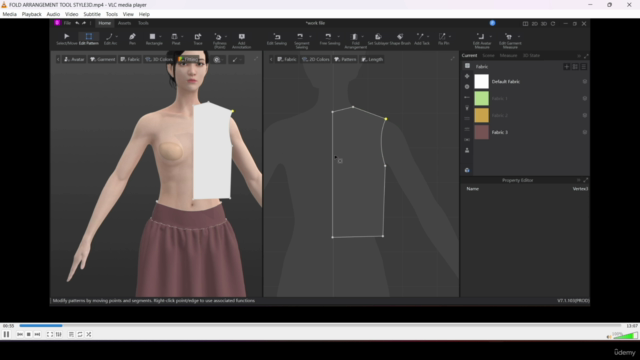Switch to 3D-only window layout
Viewport: 640px width, 360px height.
(544, 24)
